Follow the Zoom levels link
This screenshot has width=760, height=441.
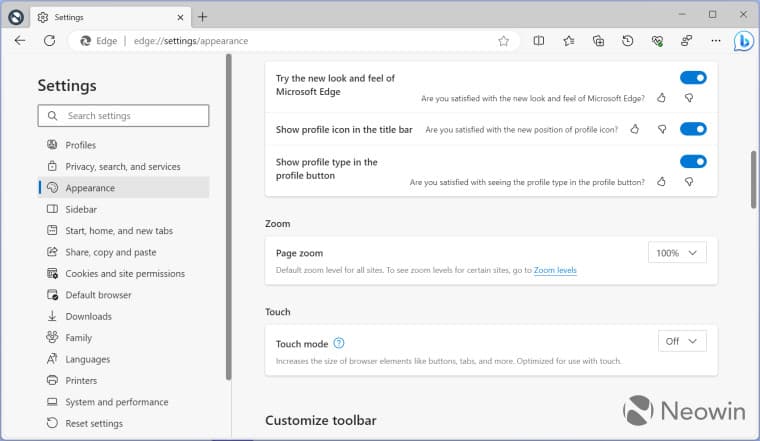555,270
